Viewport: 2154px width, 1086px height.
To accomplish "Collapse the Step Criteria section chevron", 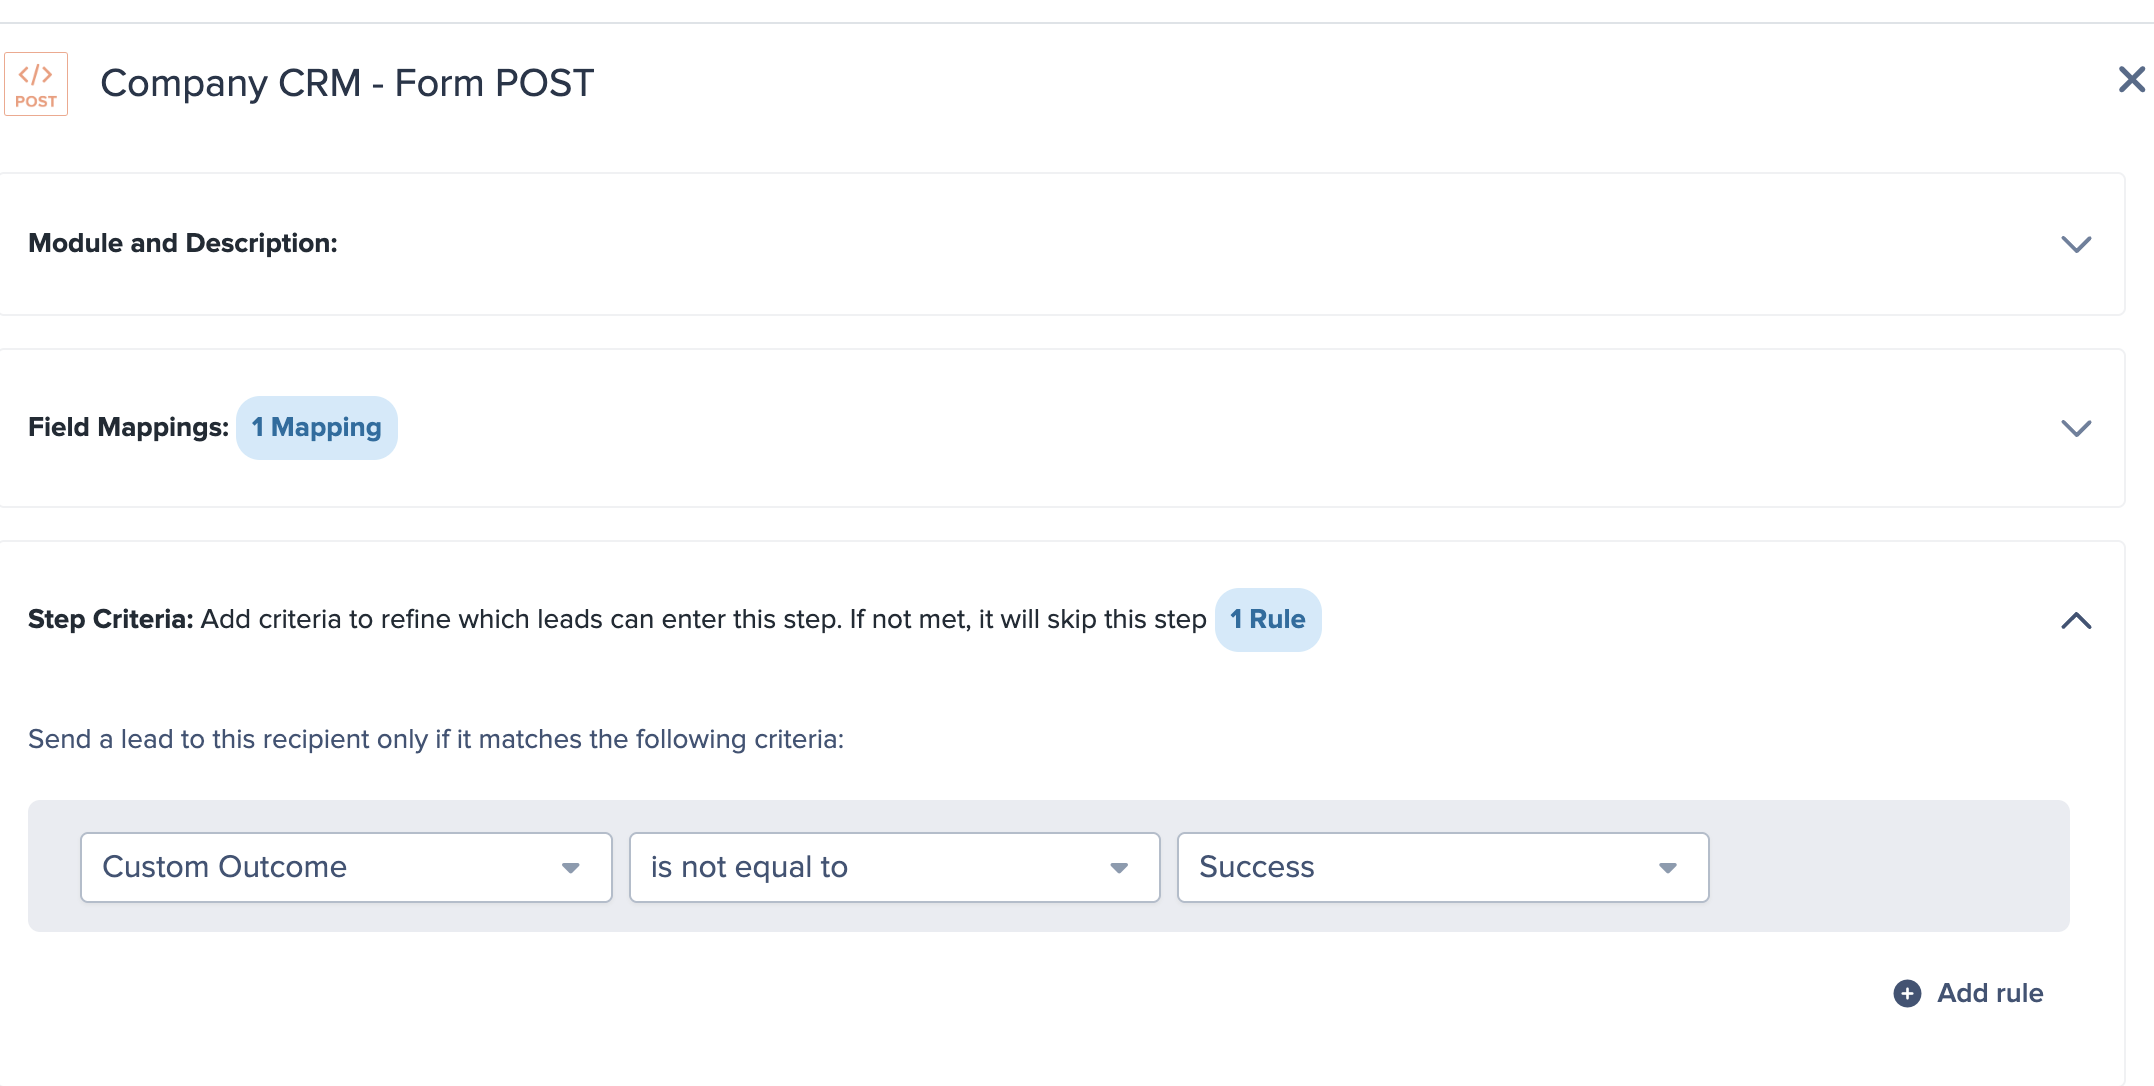I will tap(2076, 620).
